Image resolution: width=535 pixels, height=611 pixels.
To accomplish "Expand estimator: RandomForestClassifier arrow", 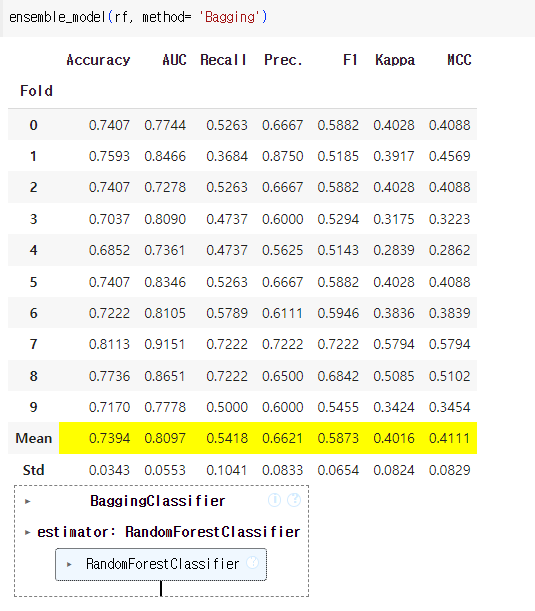I will click(27, 532).
